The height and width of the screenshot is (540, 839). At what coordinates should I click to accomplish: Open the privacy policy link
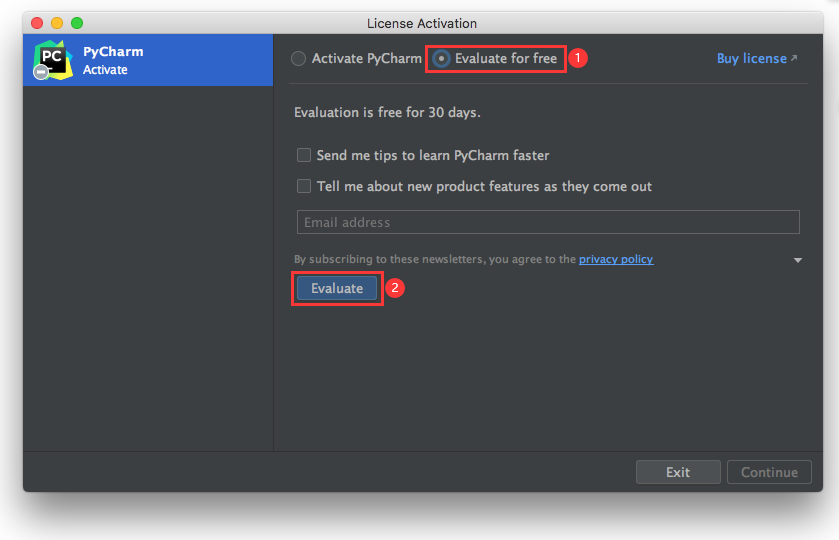tap(616, 259)
